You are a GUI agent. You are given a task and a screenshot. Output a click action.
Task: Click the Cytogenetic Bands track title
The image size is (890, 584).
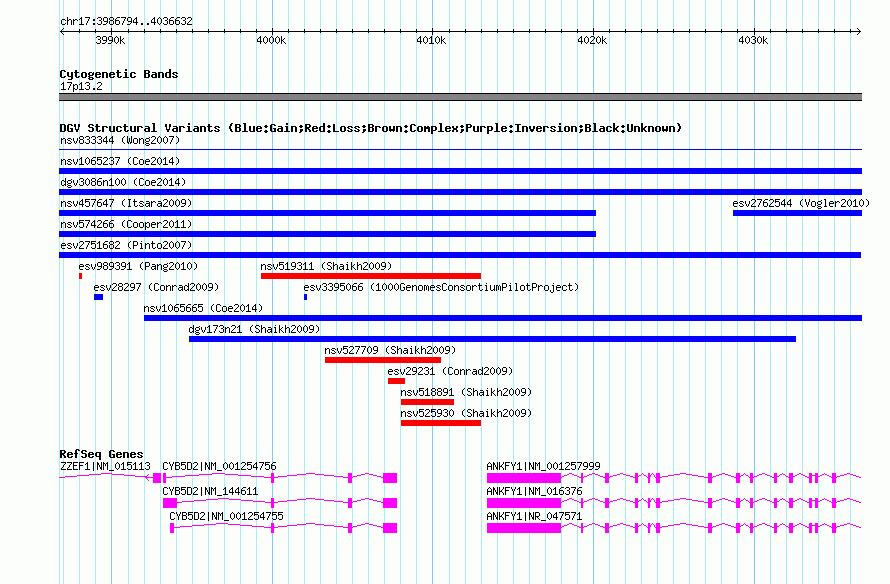tap(119, 74)
